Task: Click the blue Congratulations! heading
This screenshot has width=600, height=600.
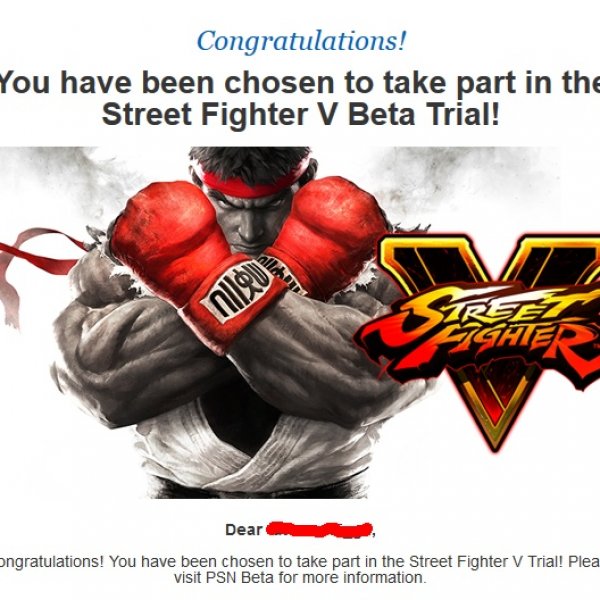Action: click(301, 41)
